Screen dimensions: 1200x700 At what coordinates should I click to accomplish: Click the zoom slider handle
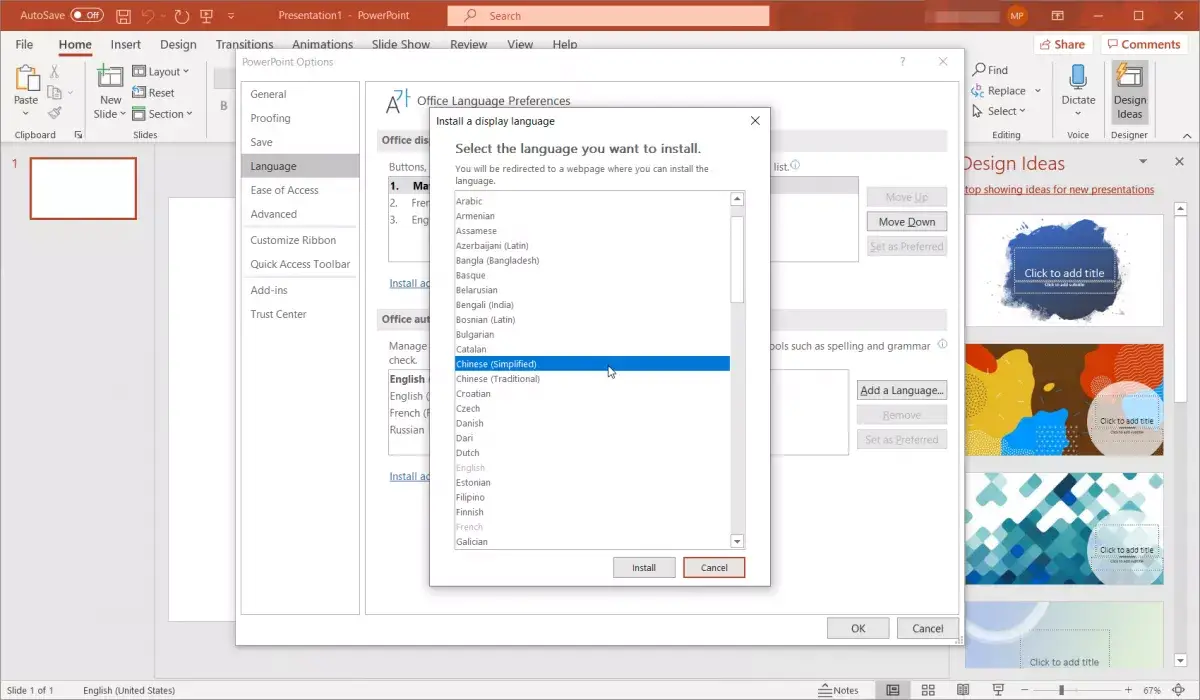pyautogui.click(x=1060, y=690)
